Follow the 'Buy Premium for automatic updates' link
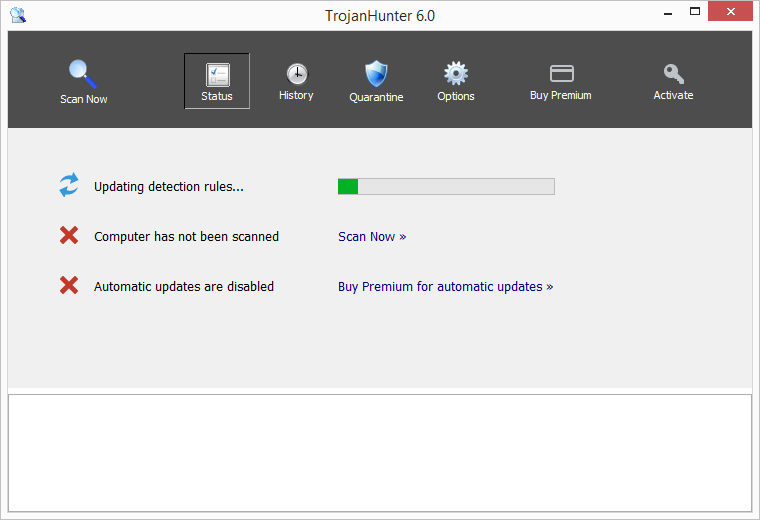 (445, 286)
